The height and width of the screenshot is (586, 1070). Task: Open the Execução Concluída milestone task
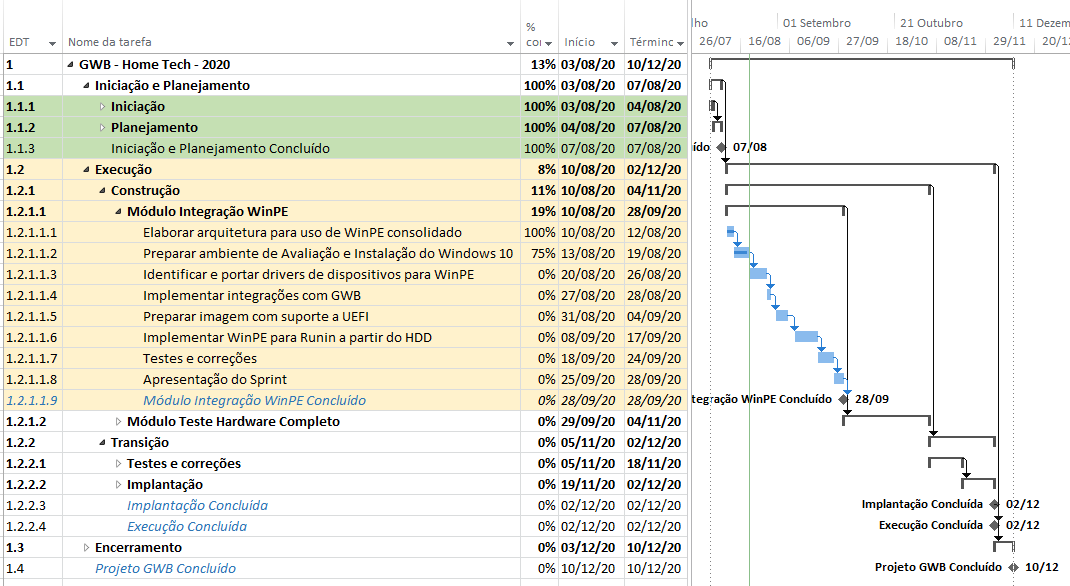coord(187,527)
